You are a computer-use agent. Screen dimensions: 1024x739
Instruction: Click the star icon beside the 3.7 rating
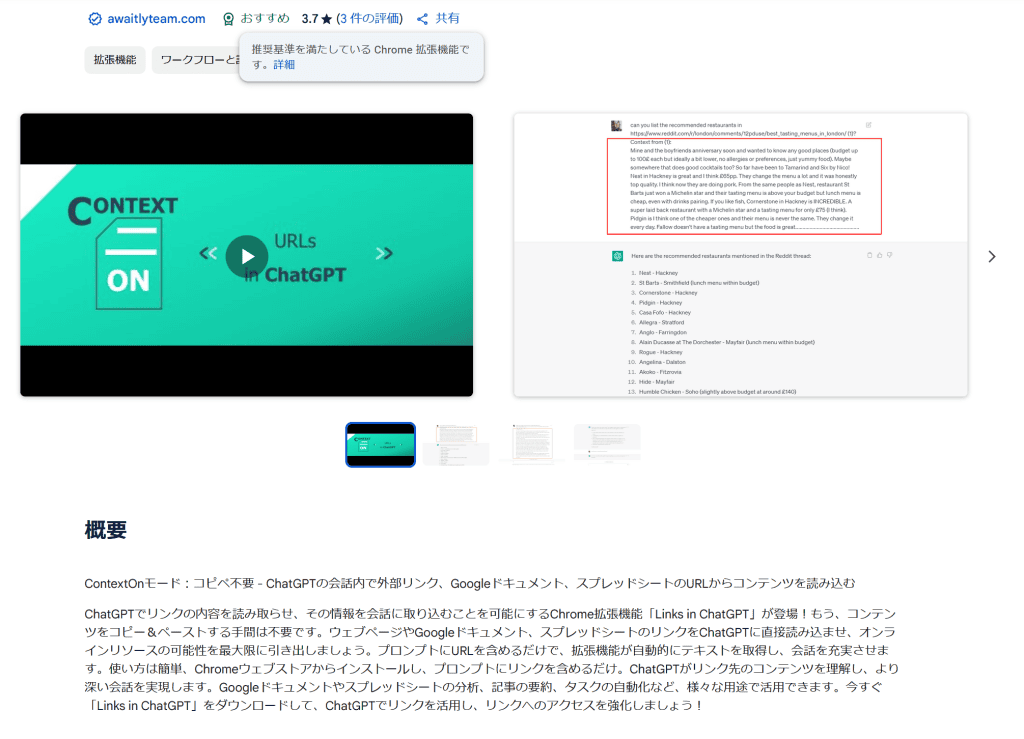click(x=325, y=17)
